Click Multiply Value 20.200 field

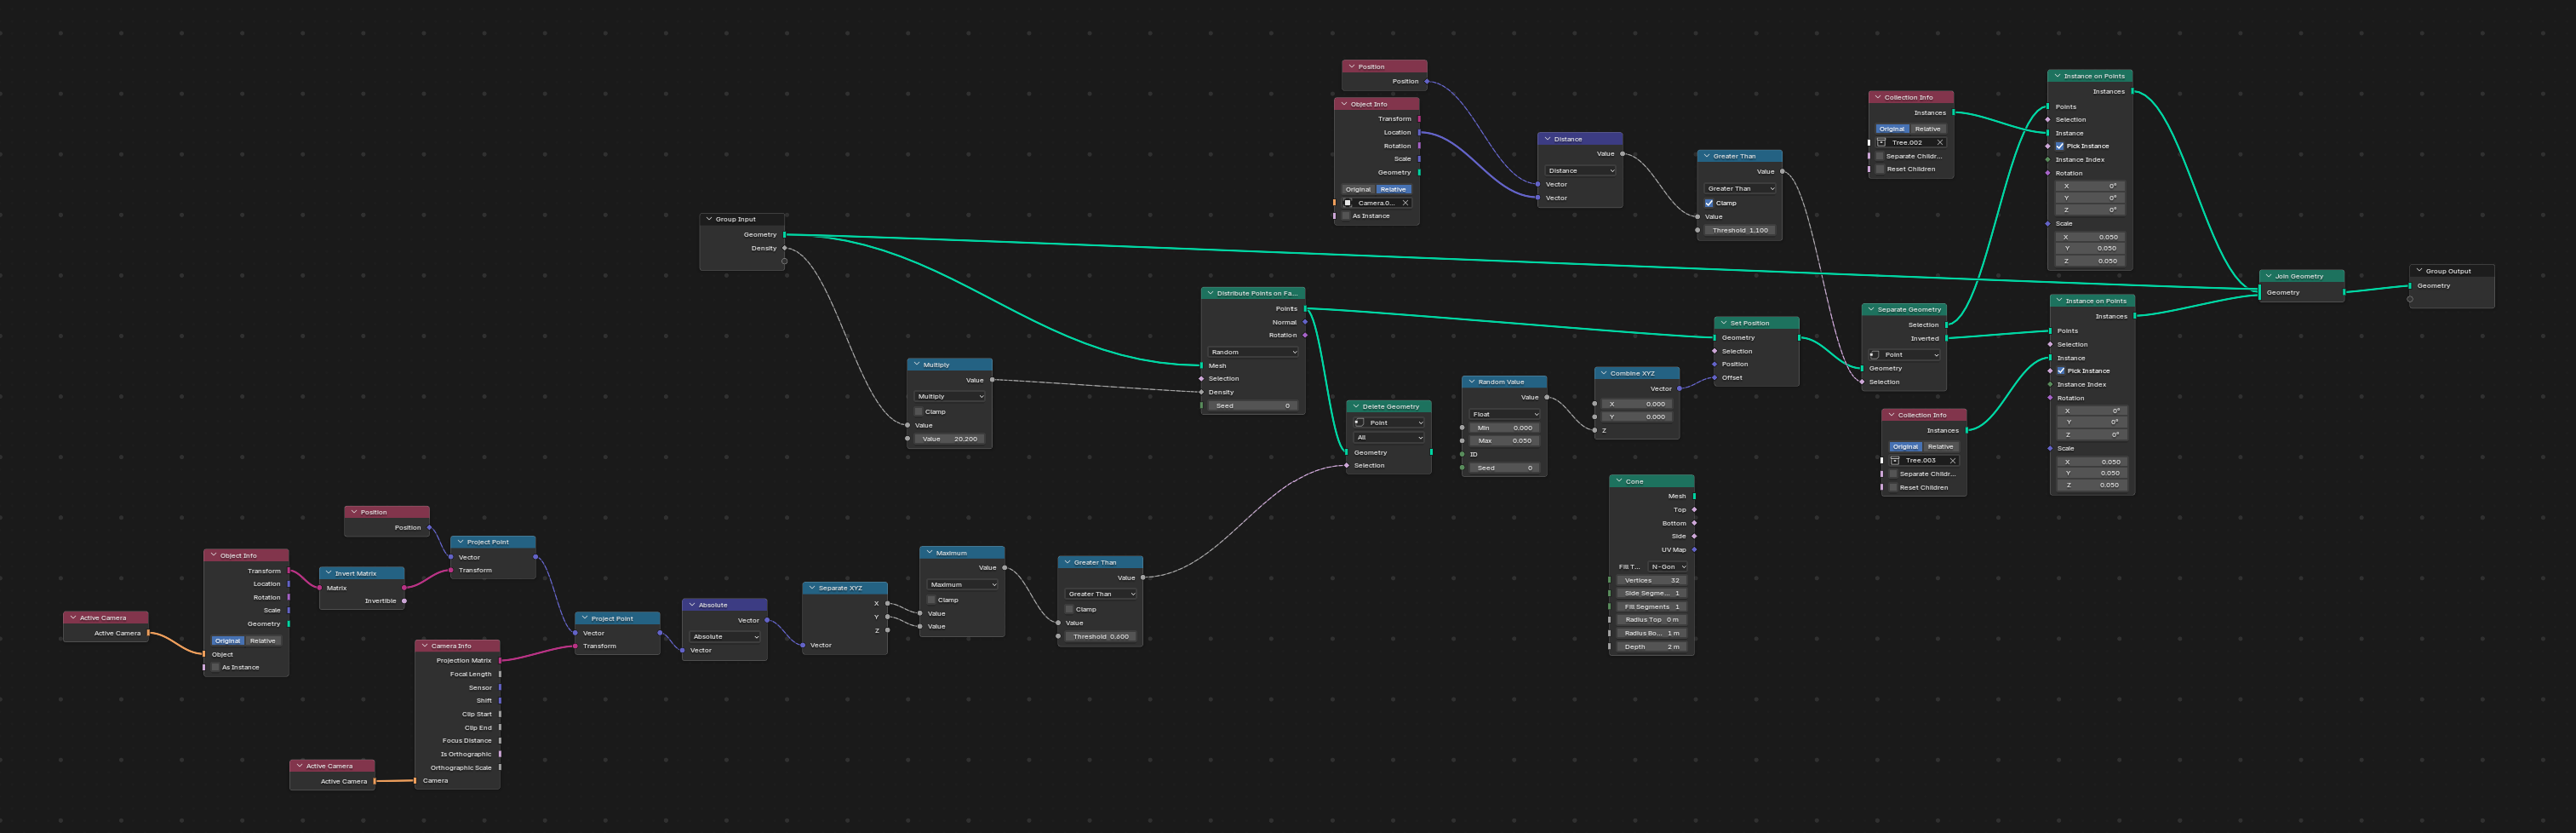[x=950, y=439]
